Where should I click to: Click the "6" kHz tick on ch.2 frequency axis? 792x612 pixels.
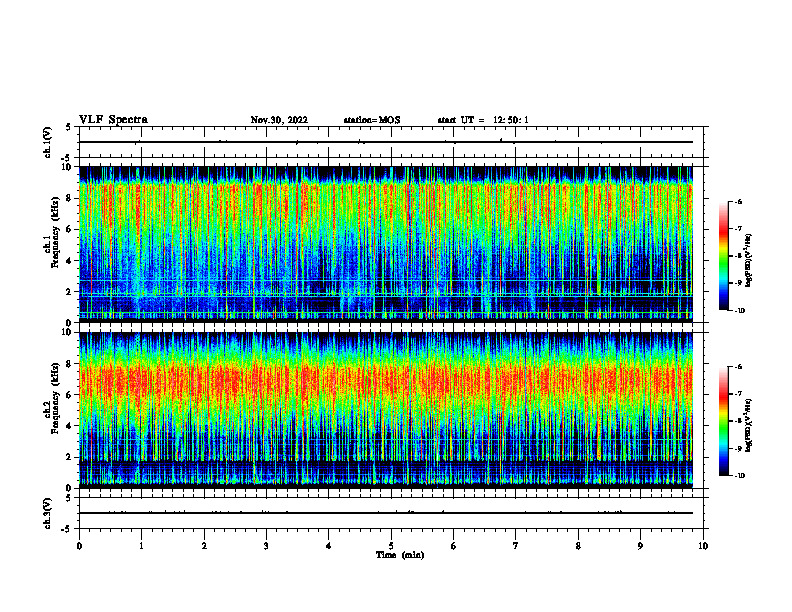[69, 395]
